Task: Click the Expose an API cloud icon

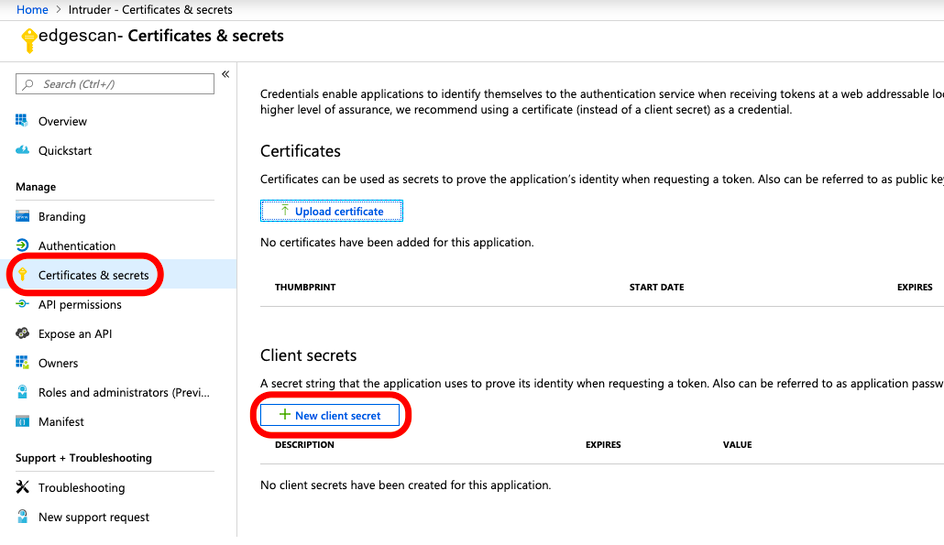Action: pyautogui.click(x=22, y=333)
